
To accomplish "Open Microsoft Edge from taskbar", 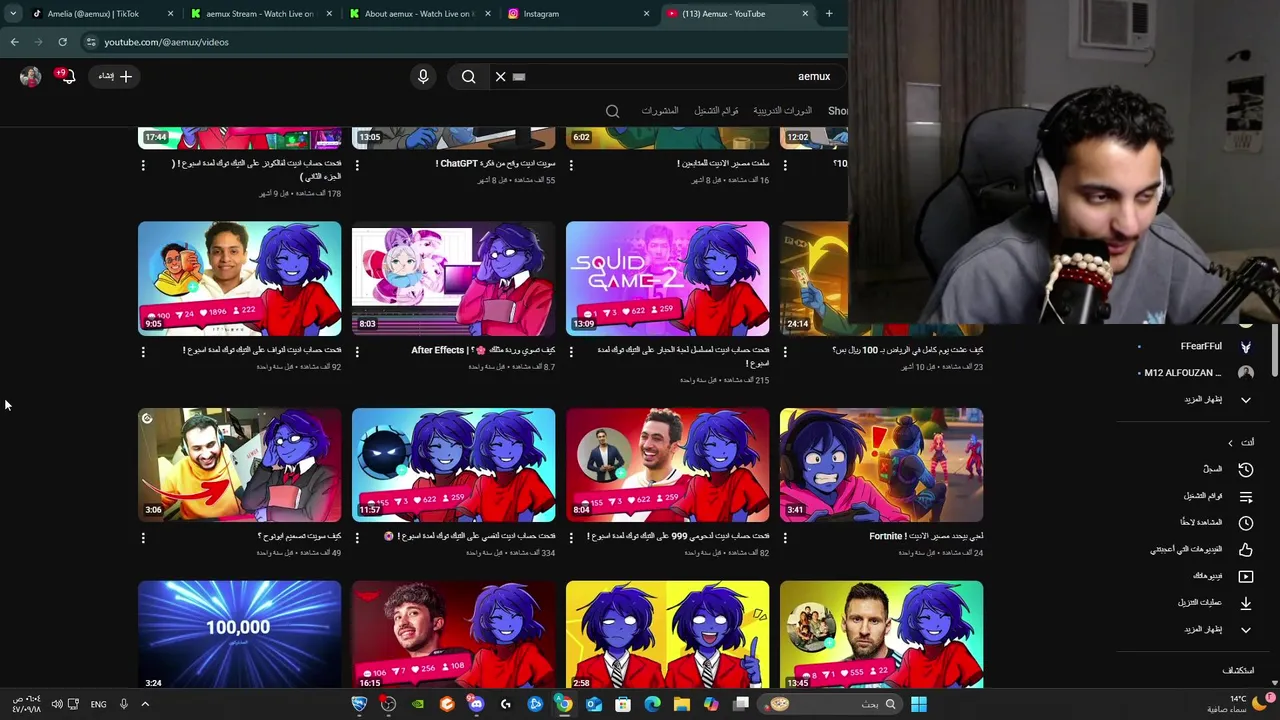I will click(x=652, y=704).
